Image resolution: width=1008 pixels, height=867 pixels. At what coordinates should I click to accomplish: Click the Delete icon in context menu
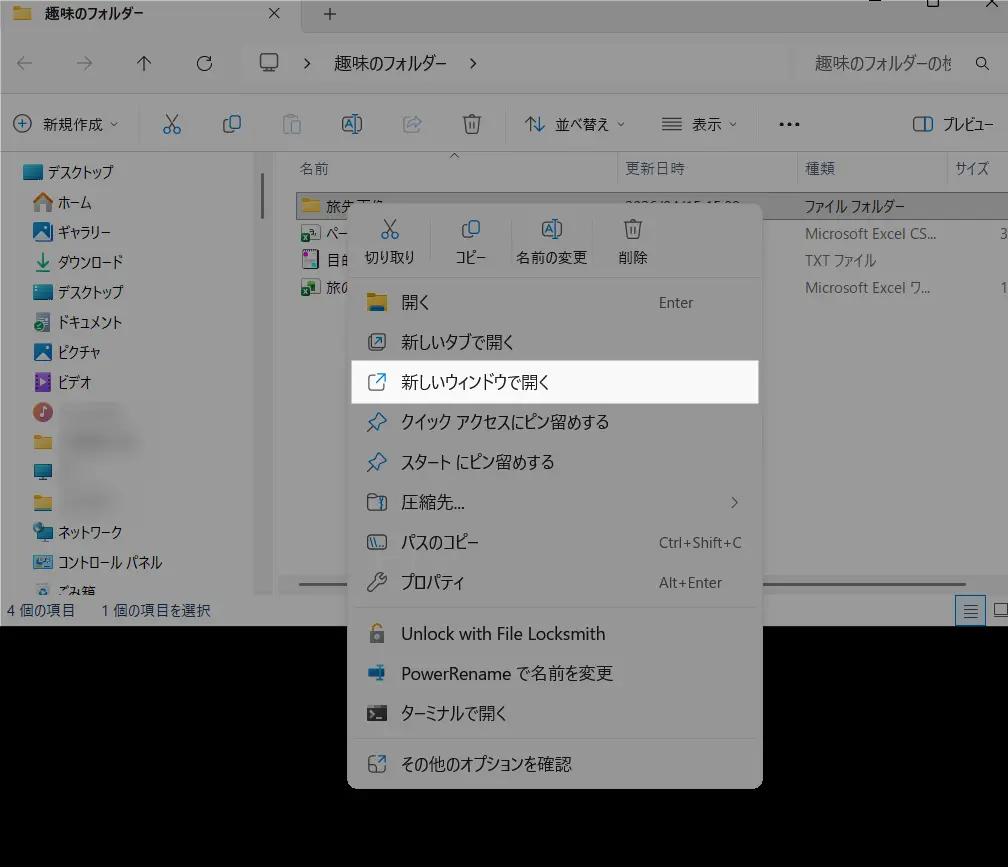tap(632, 231)
